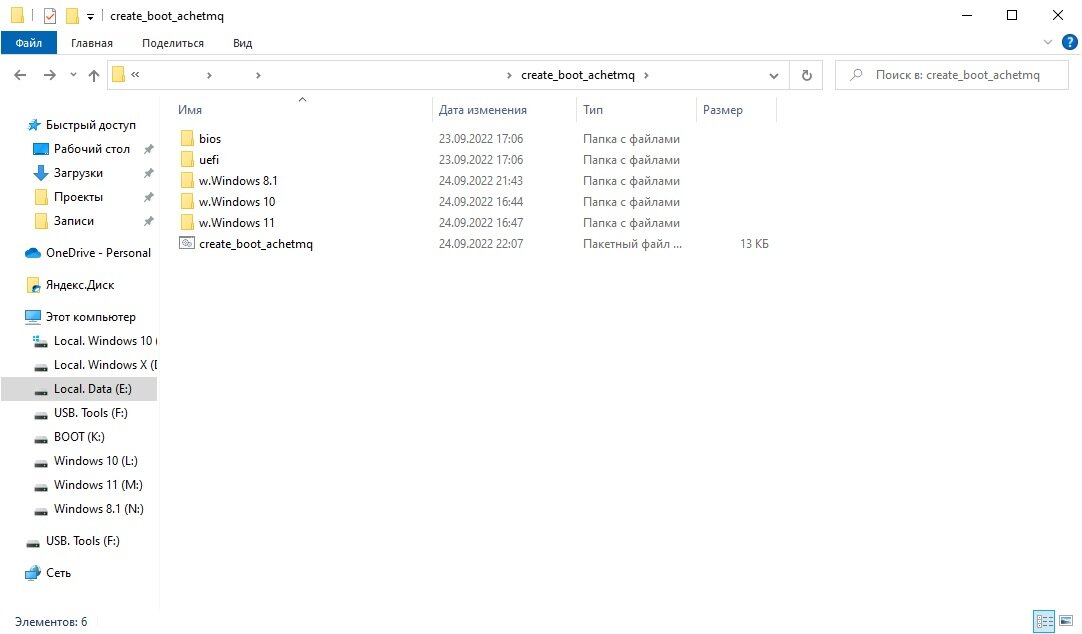This screenshot has width=1082, height=634.
Task: Click the New folder icon in title bar
Action: [x=72, y=15]
